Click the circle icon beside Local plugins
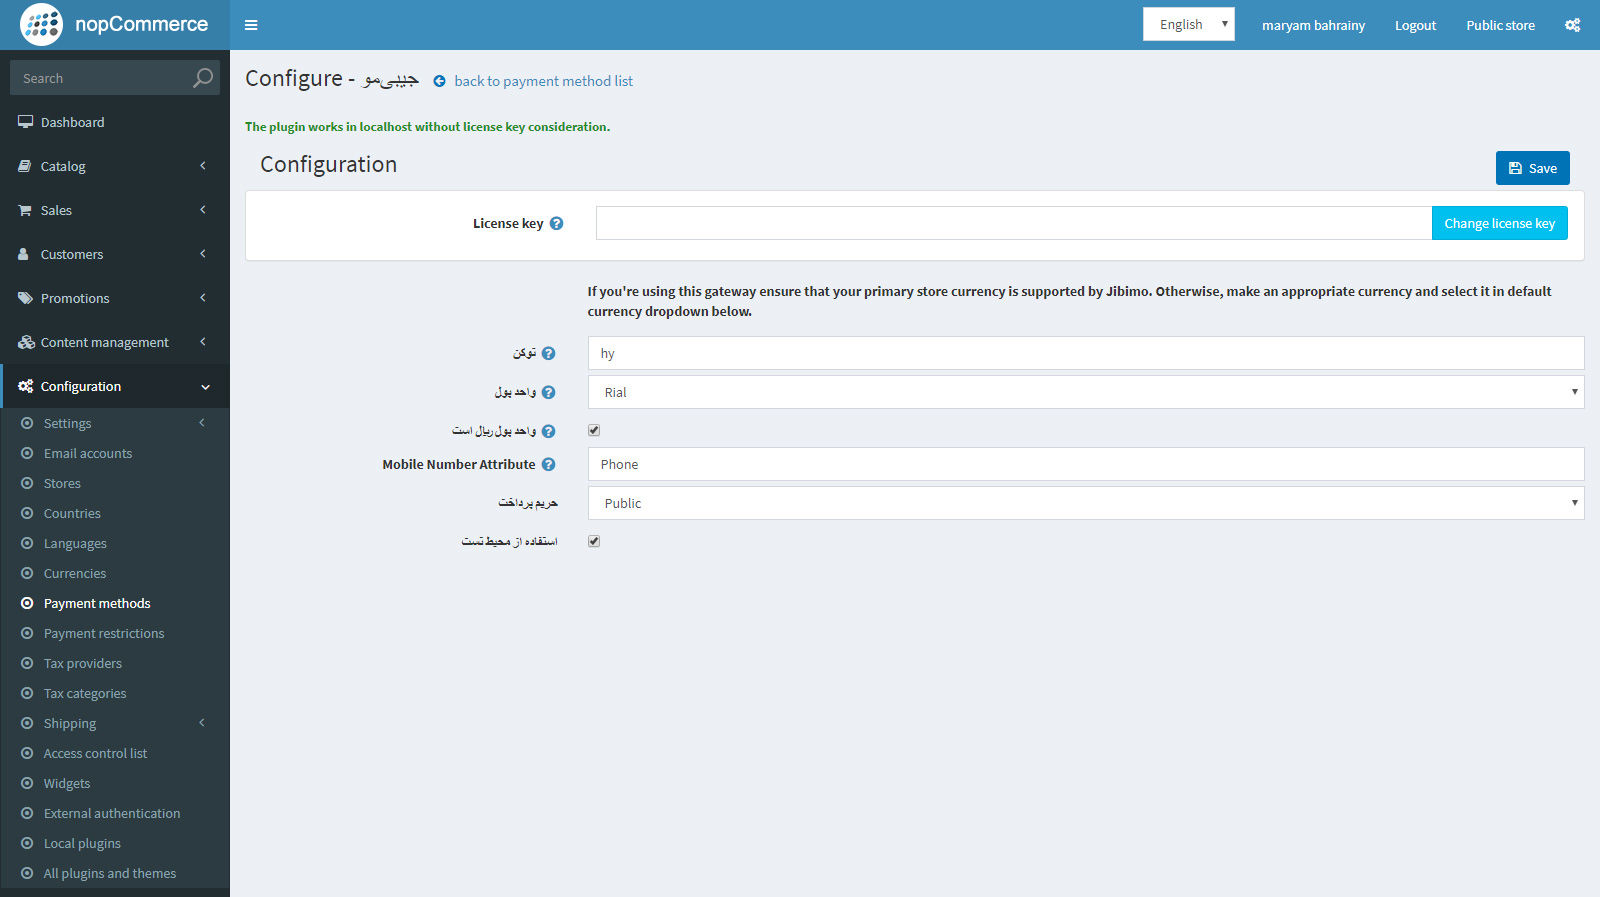This screenshot has width=1600, height=897. pyautogui.click(x=27, y=843)
